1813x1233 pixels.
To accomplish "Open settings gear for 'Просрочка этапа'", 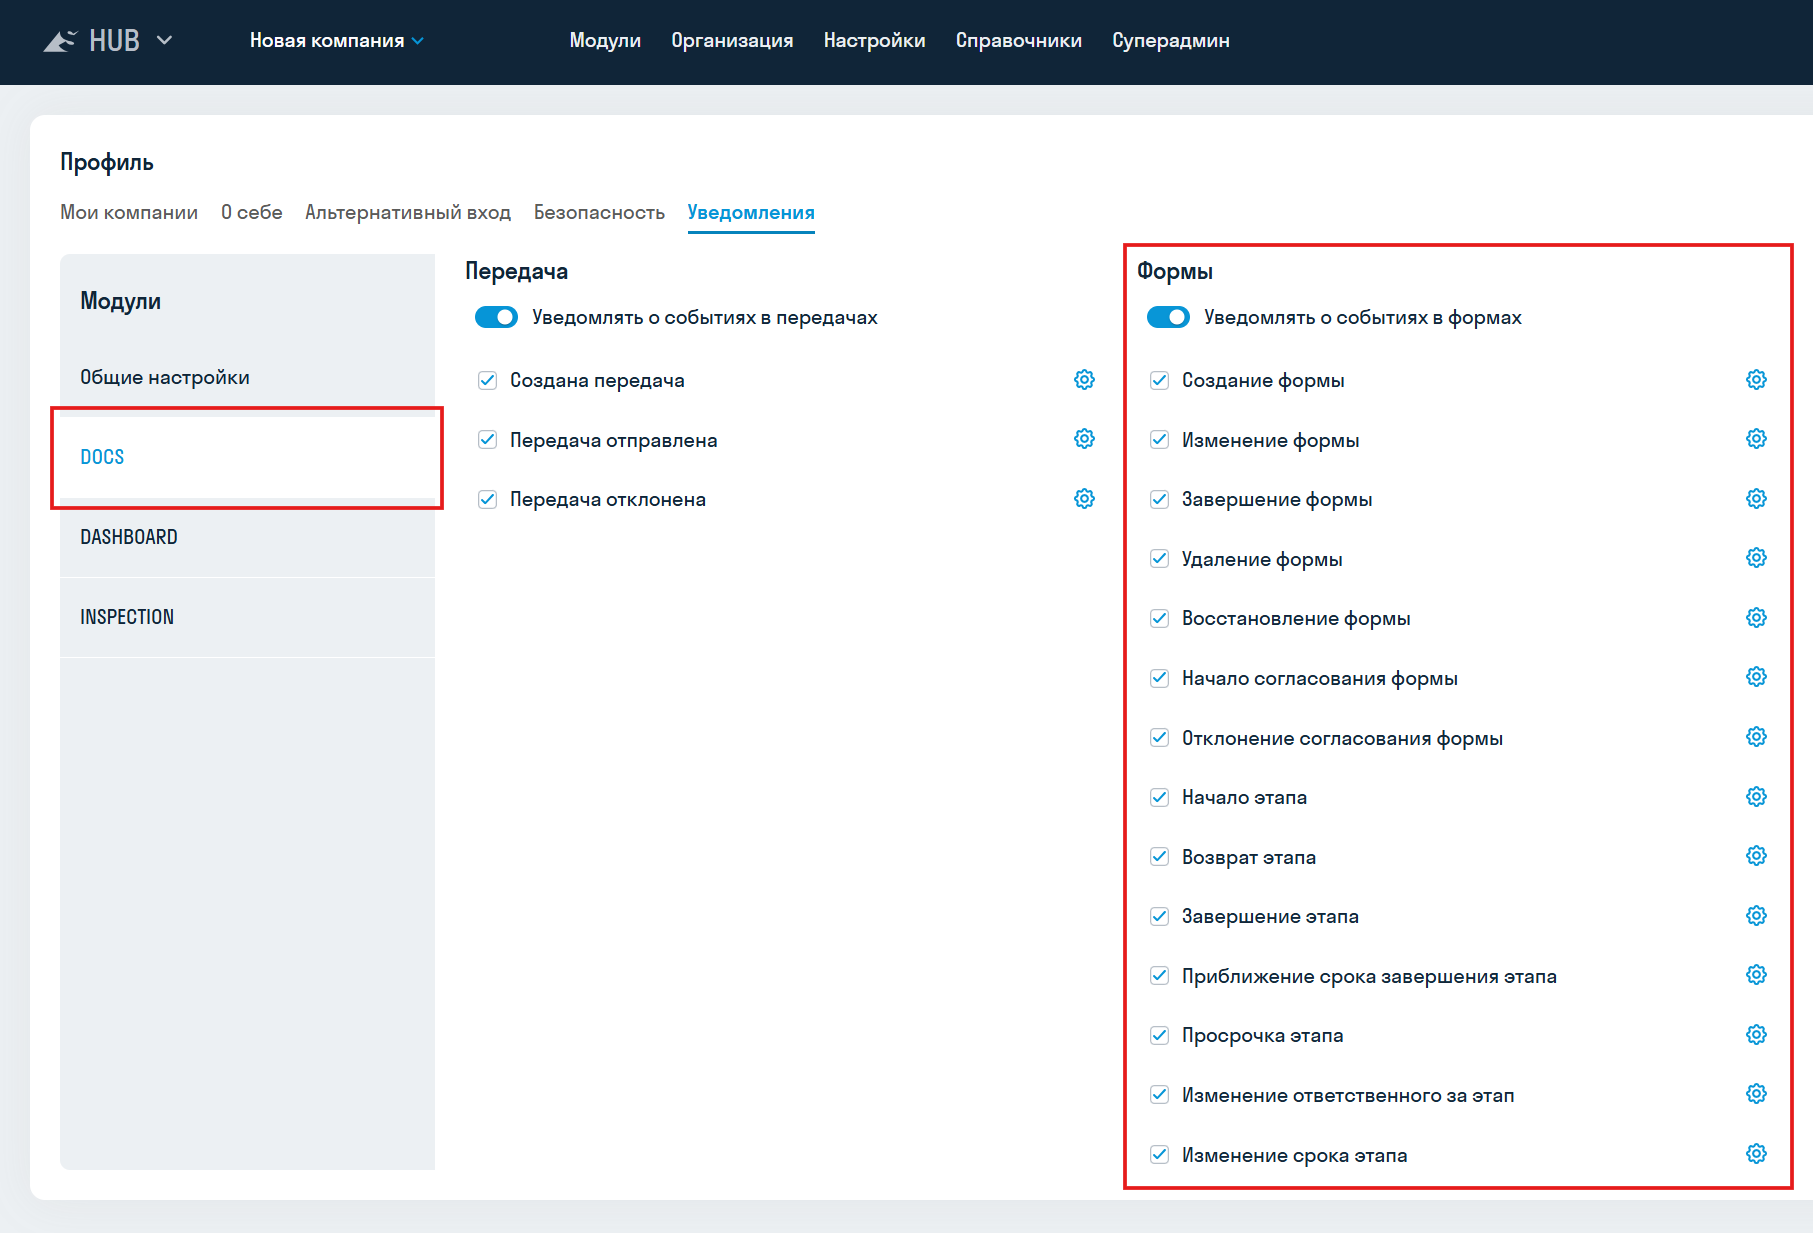I will [x=1756, y=1035].
